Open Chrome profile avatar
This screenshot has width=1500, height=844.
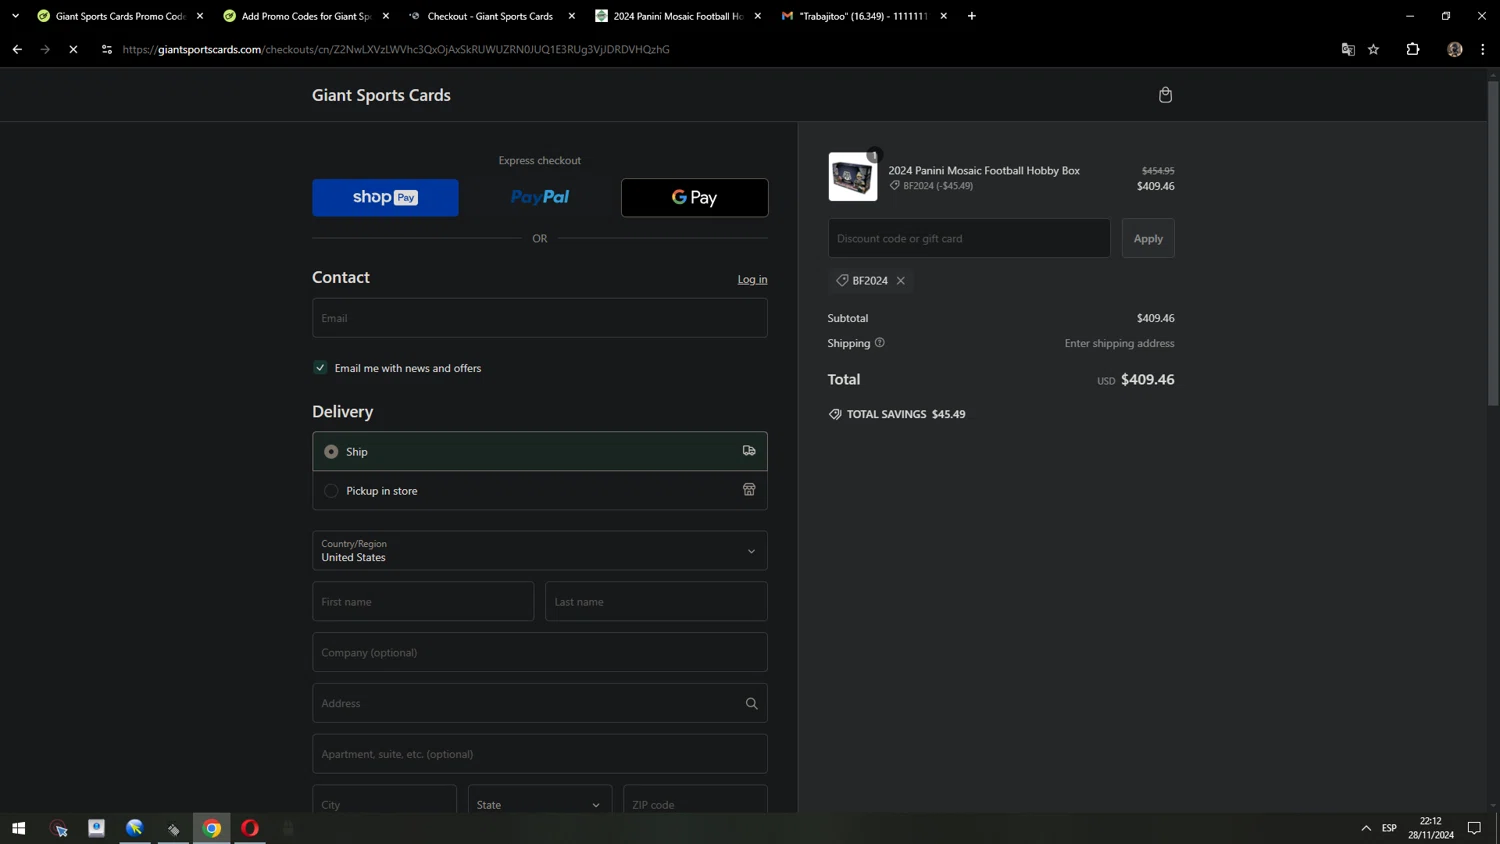coord(1455,49)
